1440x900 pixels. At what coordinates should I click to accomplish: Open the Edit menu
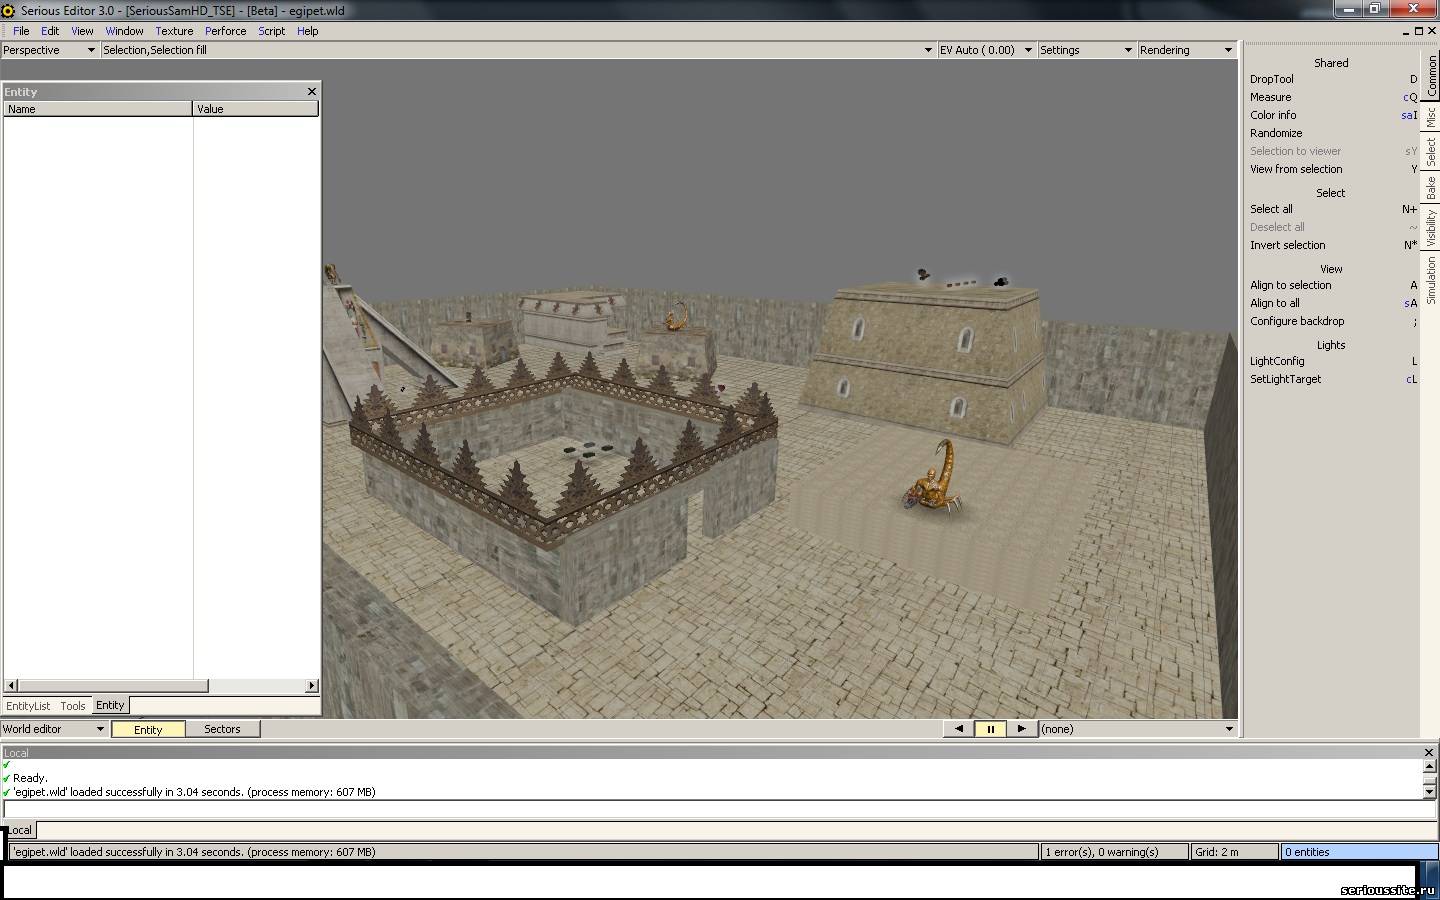pyautogui.click(x=50, y=31)
